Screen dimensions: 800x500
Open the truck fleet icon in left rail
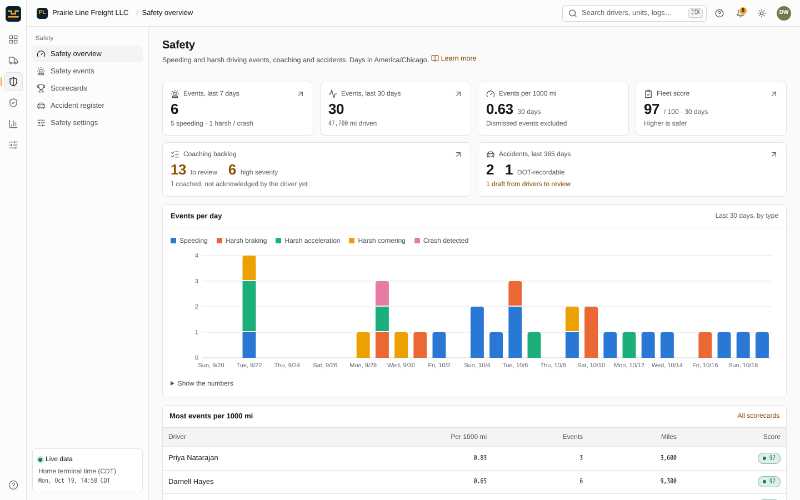(x=13, y=60)
